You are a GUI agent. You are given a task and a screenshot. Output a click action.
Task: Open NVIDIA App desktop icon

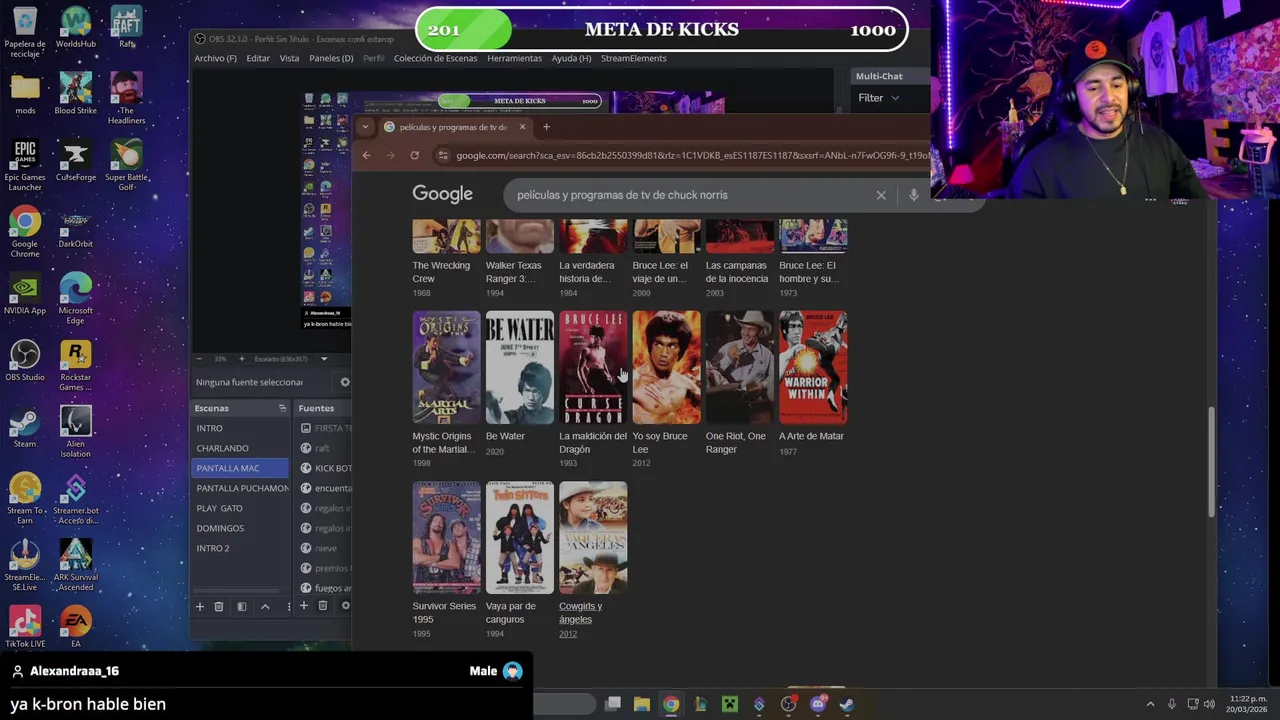pos(25,294)
